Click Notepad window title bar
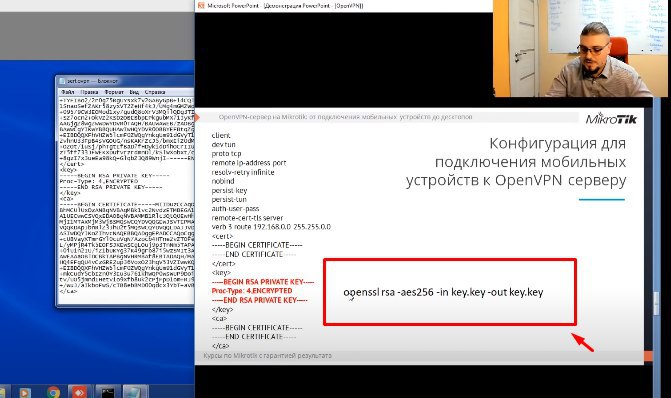This screenshot has height=398, width=671. pyautogui.click(x=125, y=81)
